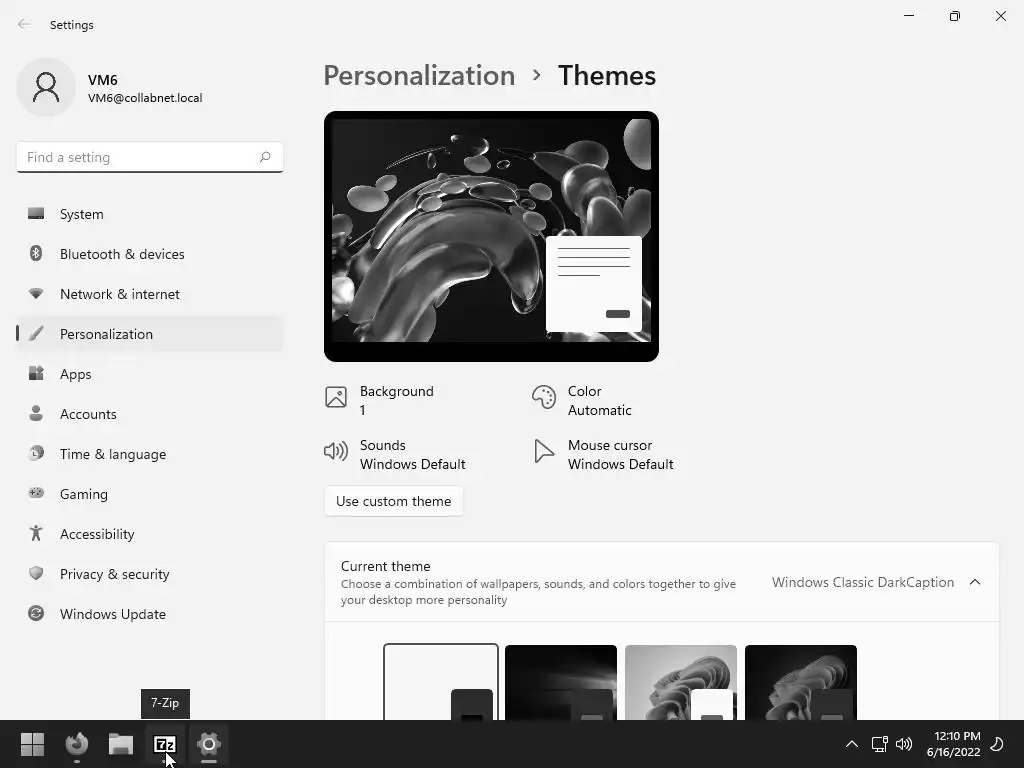Click notification moon icon in tray
Viewport: 1024px width, 768px height.
tap(997, 744)
